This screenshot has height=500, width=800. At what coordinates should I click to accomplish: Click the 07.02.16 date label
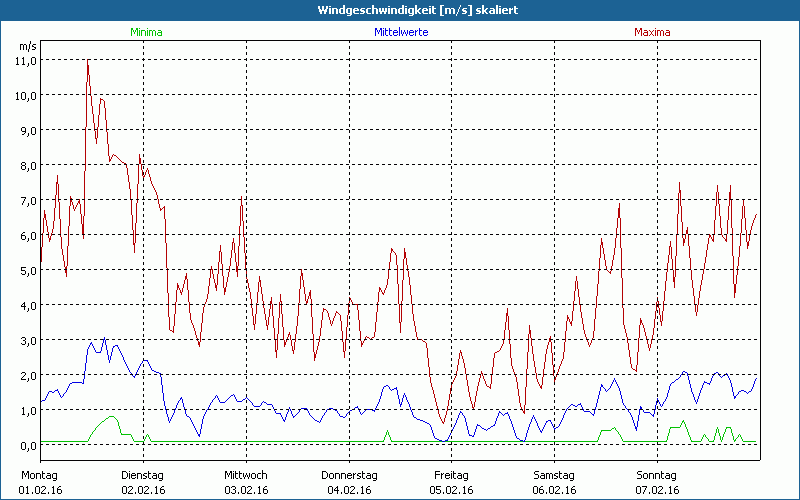(657, 490)
